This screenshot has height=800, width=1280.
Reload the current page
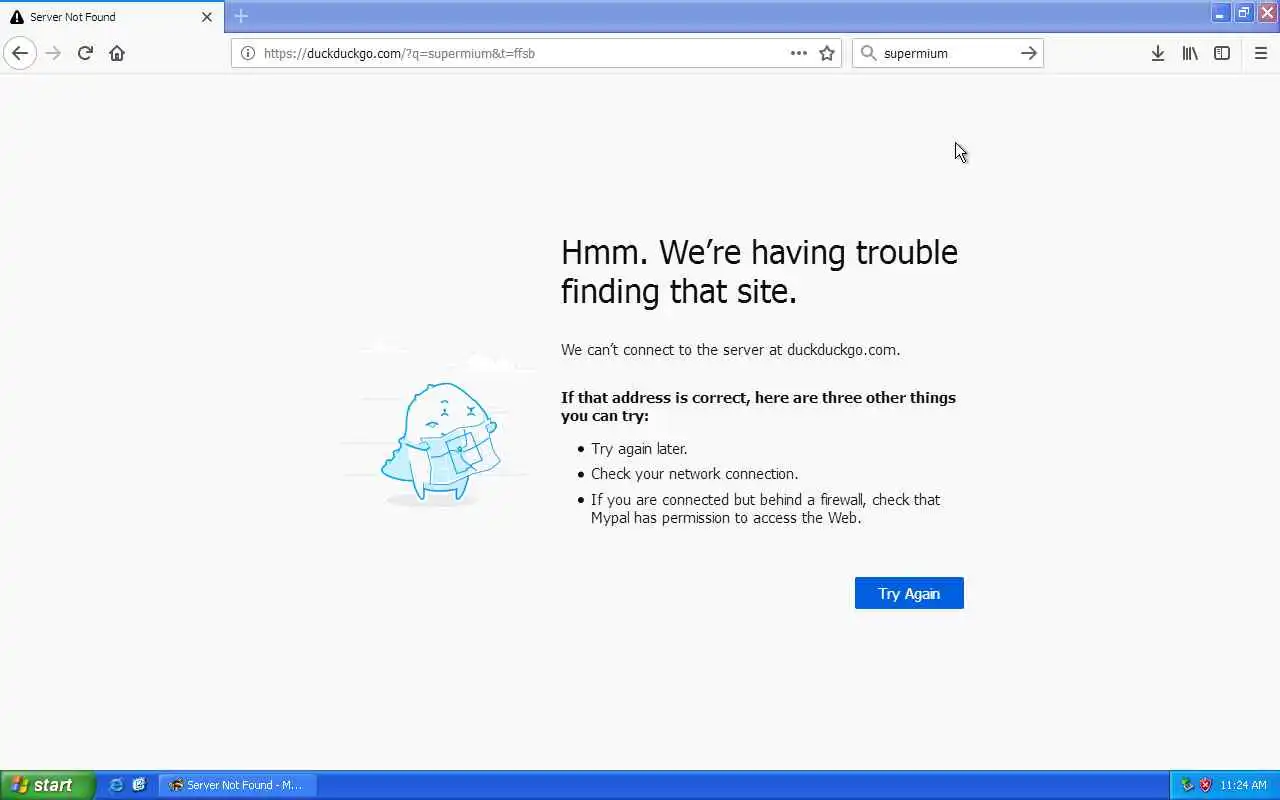tap(85, 53)
